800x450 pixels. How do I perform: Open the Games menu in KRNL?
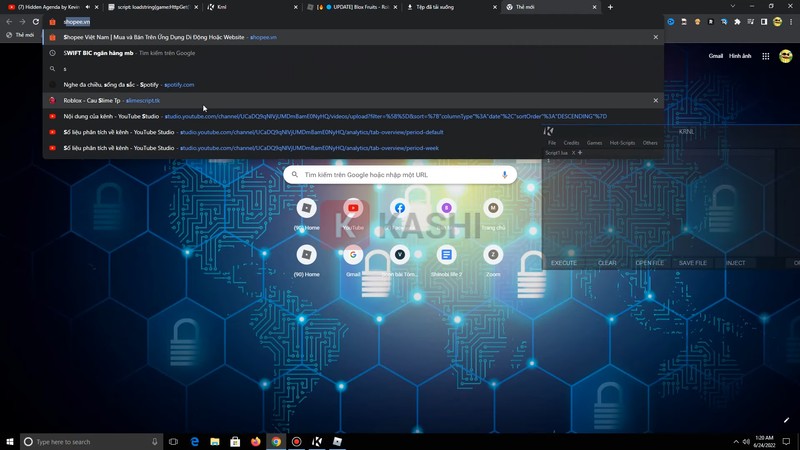pos(595,143)
